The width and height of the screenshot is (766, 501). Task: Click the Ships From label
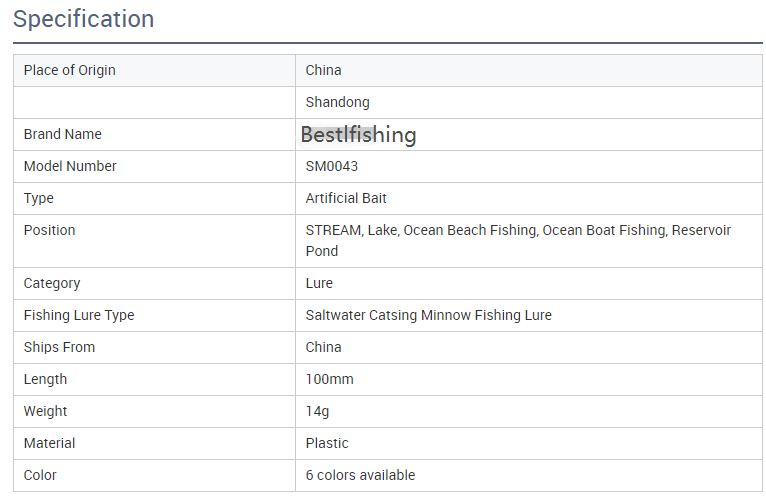(x=59, y=347)
